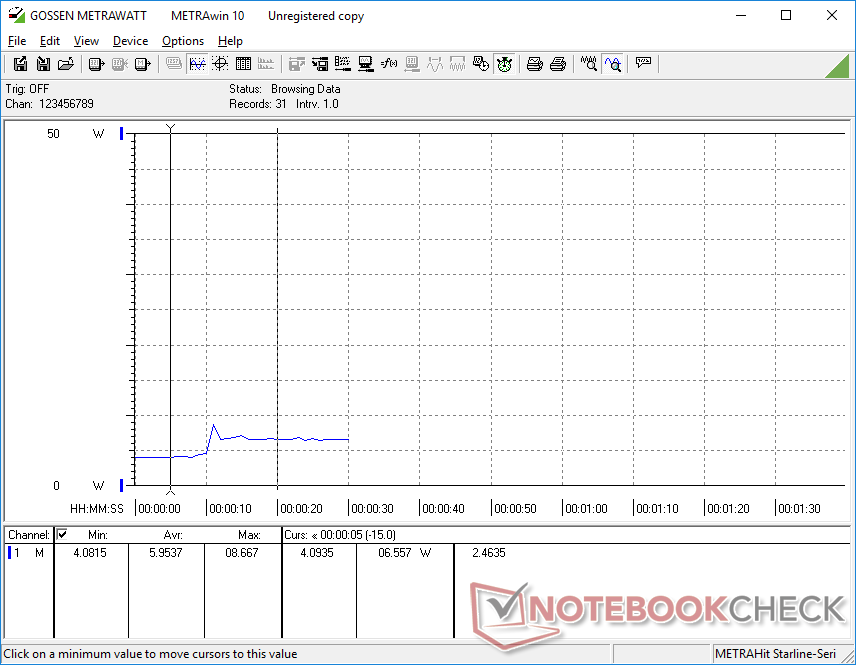Toggle the Channel header checkbox
The width and height of the screenshot is (856, 665).
[62, 534]
